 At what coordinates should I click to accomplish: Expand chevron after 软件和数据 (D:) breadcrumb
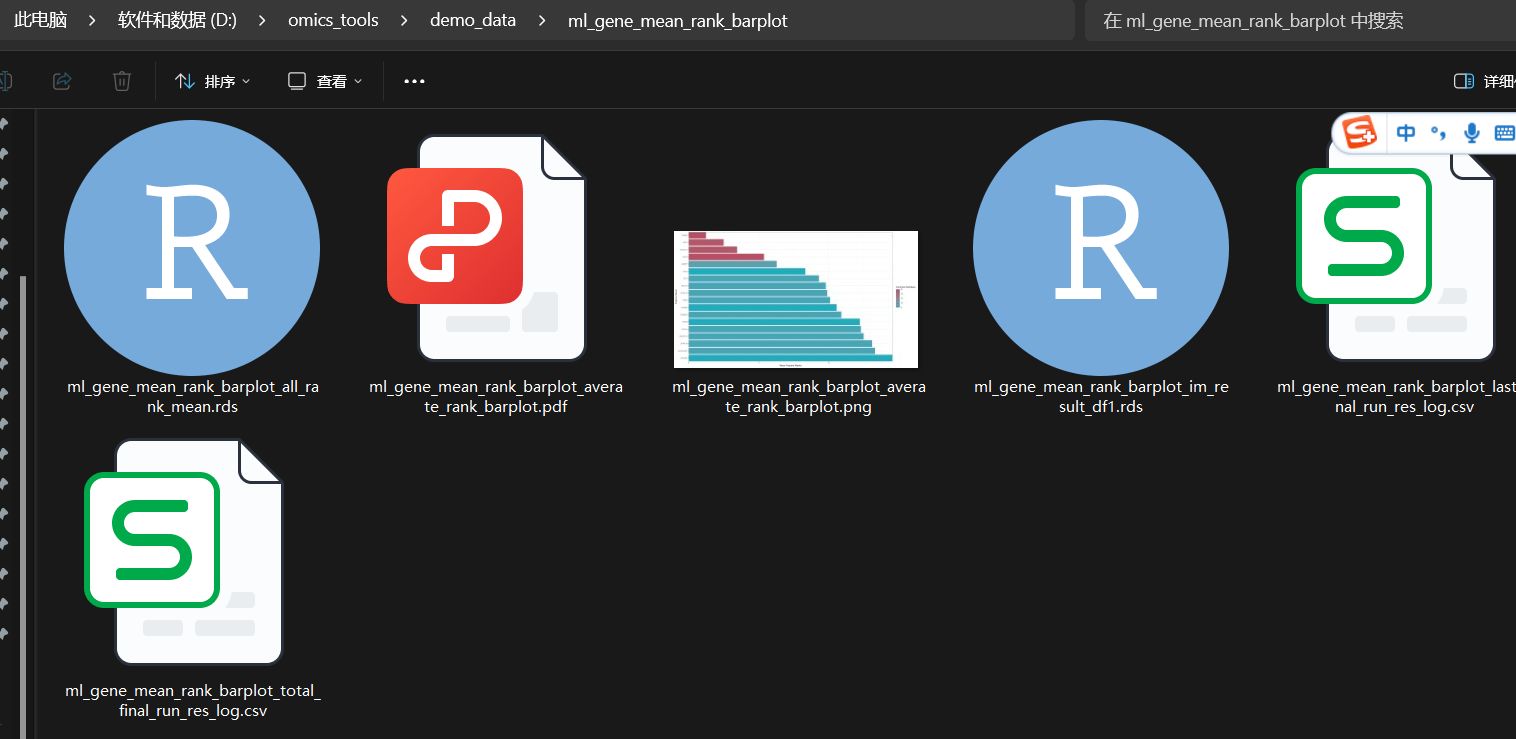263,20
